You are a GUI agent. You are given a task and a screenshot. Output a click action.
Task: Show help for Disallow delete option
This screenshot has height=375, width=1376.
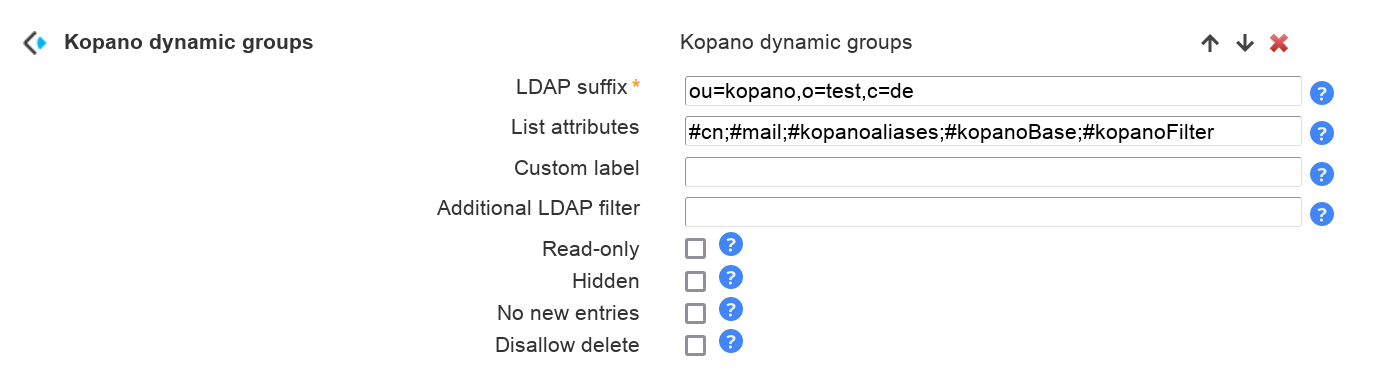tap(731, 341)
